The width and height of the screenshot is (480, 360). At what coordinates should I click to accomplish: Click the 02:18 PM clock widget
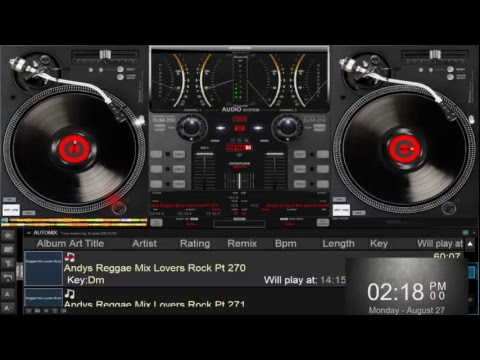click(x=406, y=286)
